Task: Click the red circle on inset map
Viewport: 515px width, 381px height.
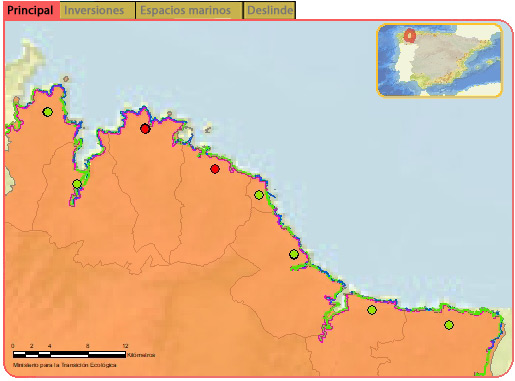Action: click(410, 35)
